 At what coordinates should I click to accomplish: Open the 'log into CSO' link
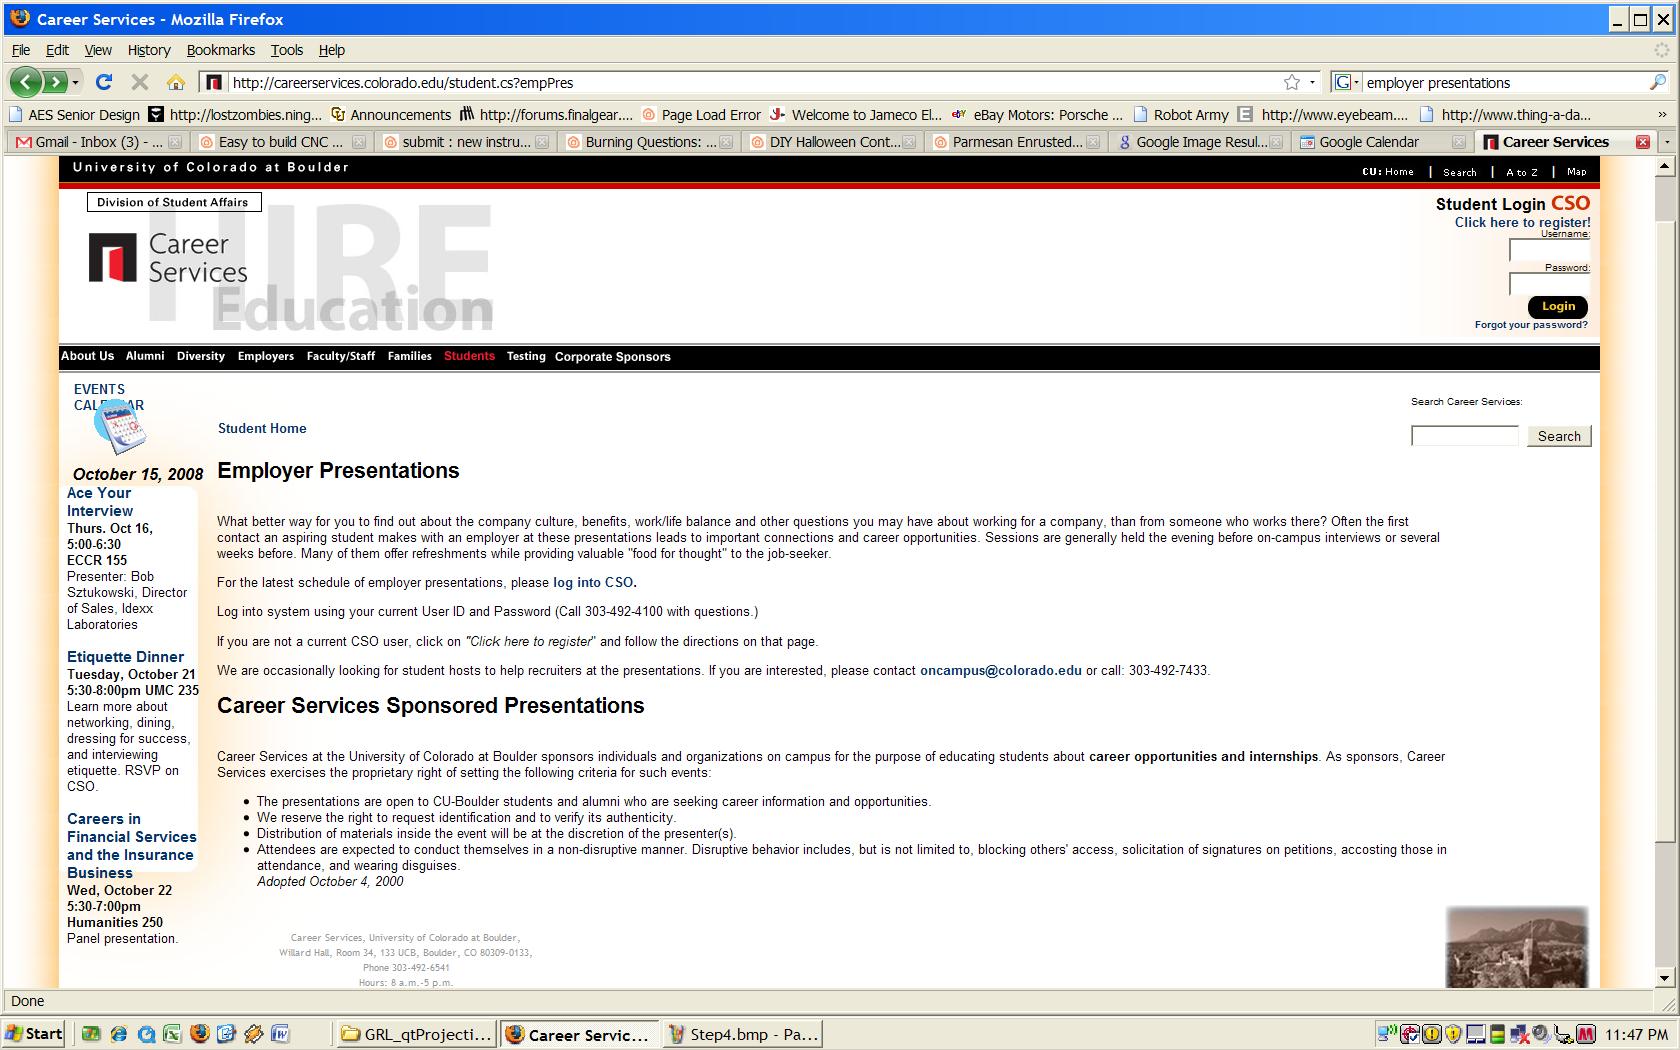pos(593,582)
